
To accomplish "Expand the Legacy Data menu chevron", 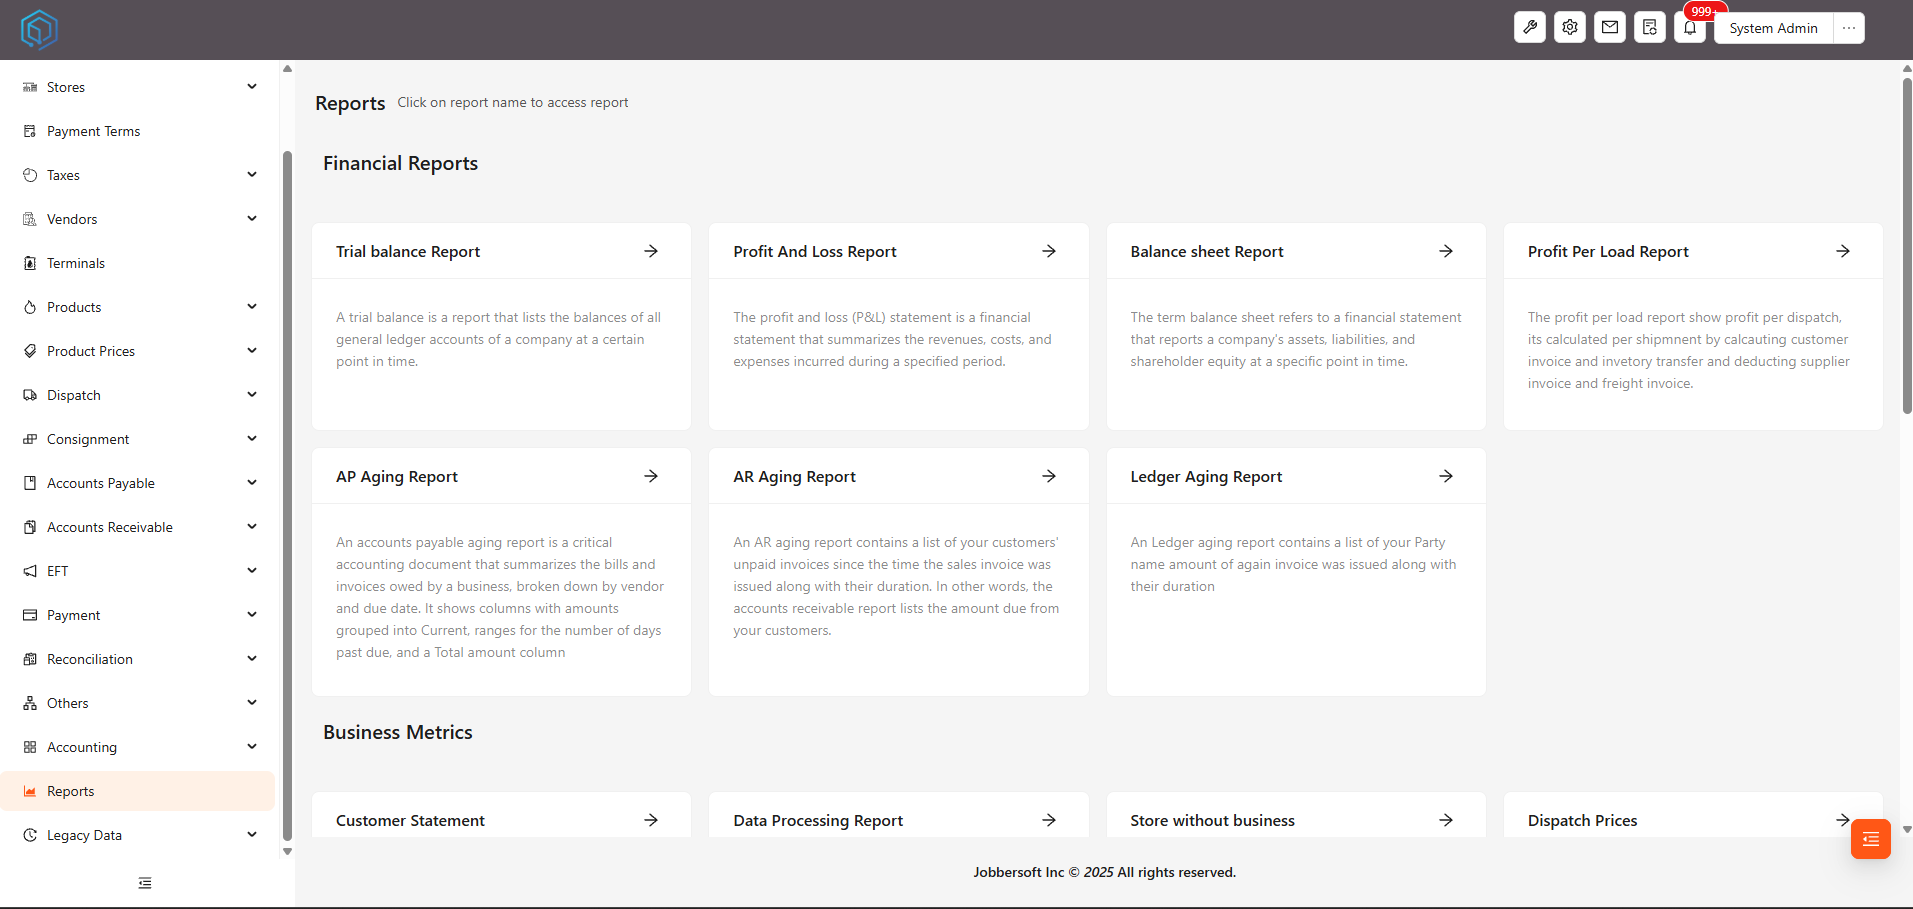I will click(252, 835).
